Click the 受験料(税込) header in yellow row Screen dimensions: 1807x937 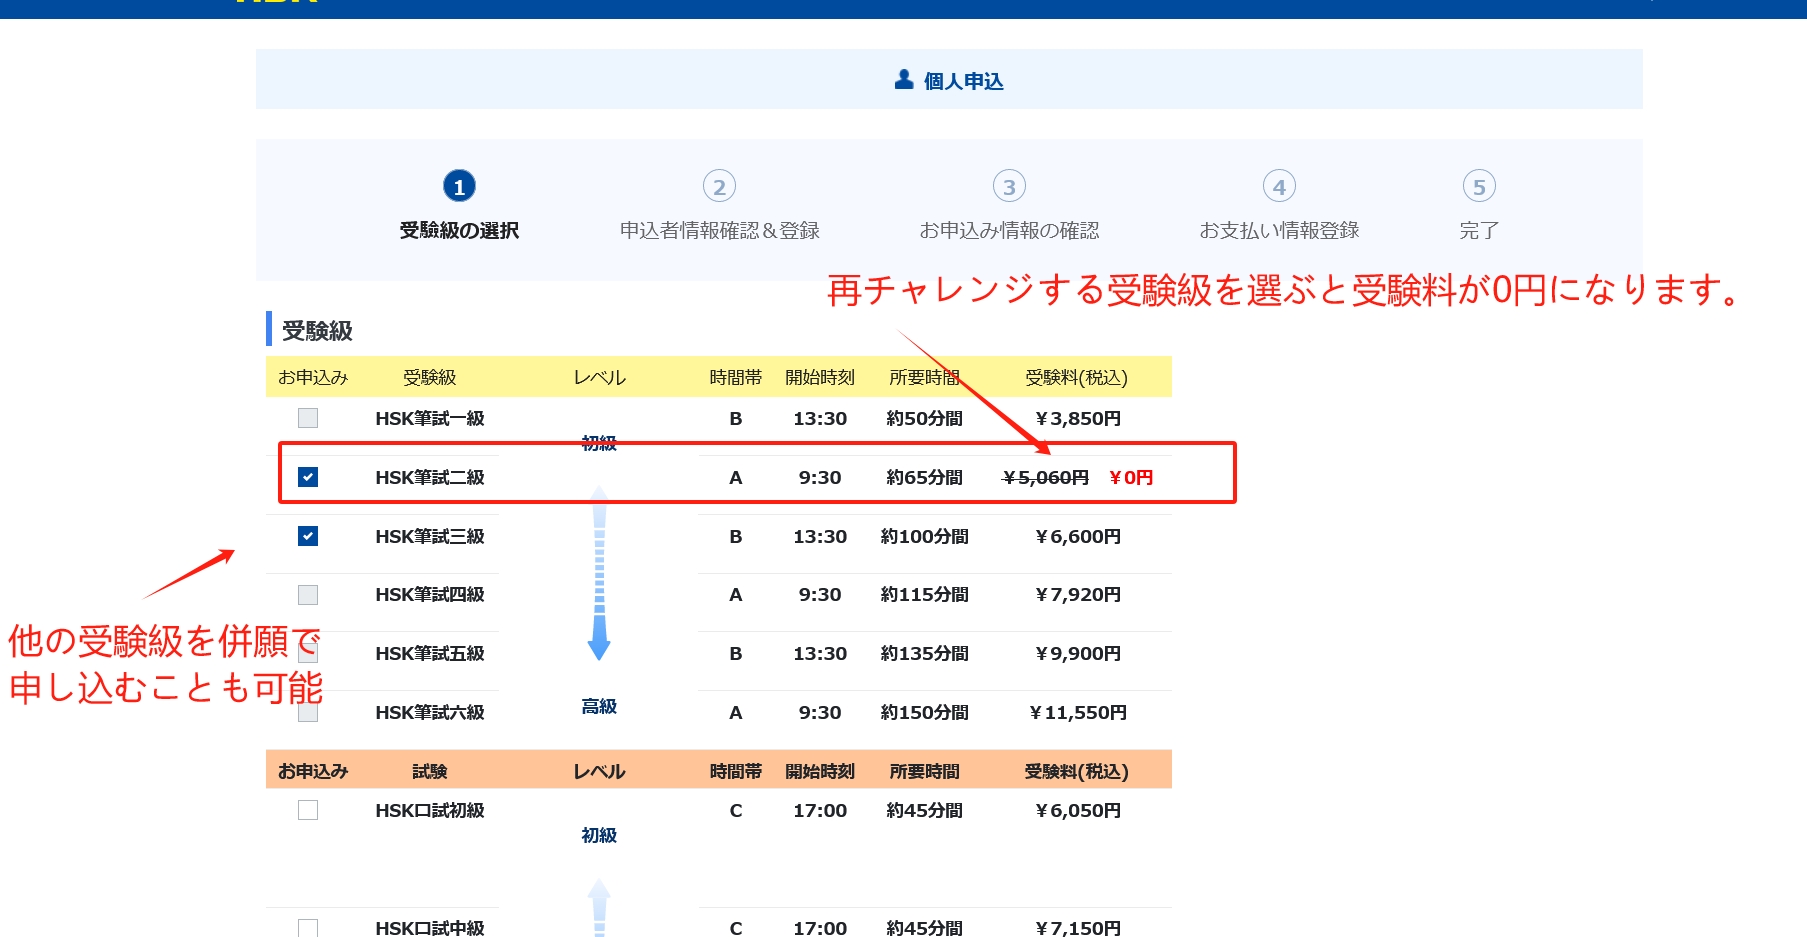tap(1076, 377)
